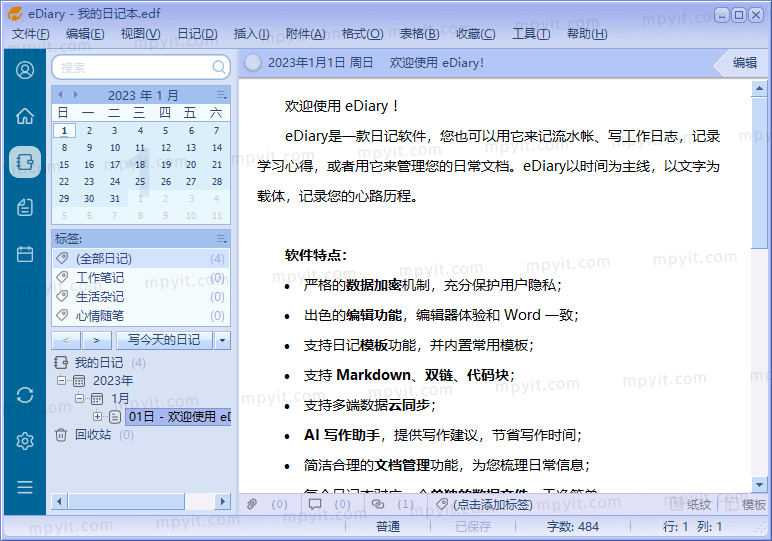Click the 回收站 trash icon
The width and height of the screenshot is (772, 541).
[61, 435]
